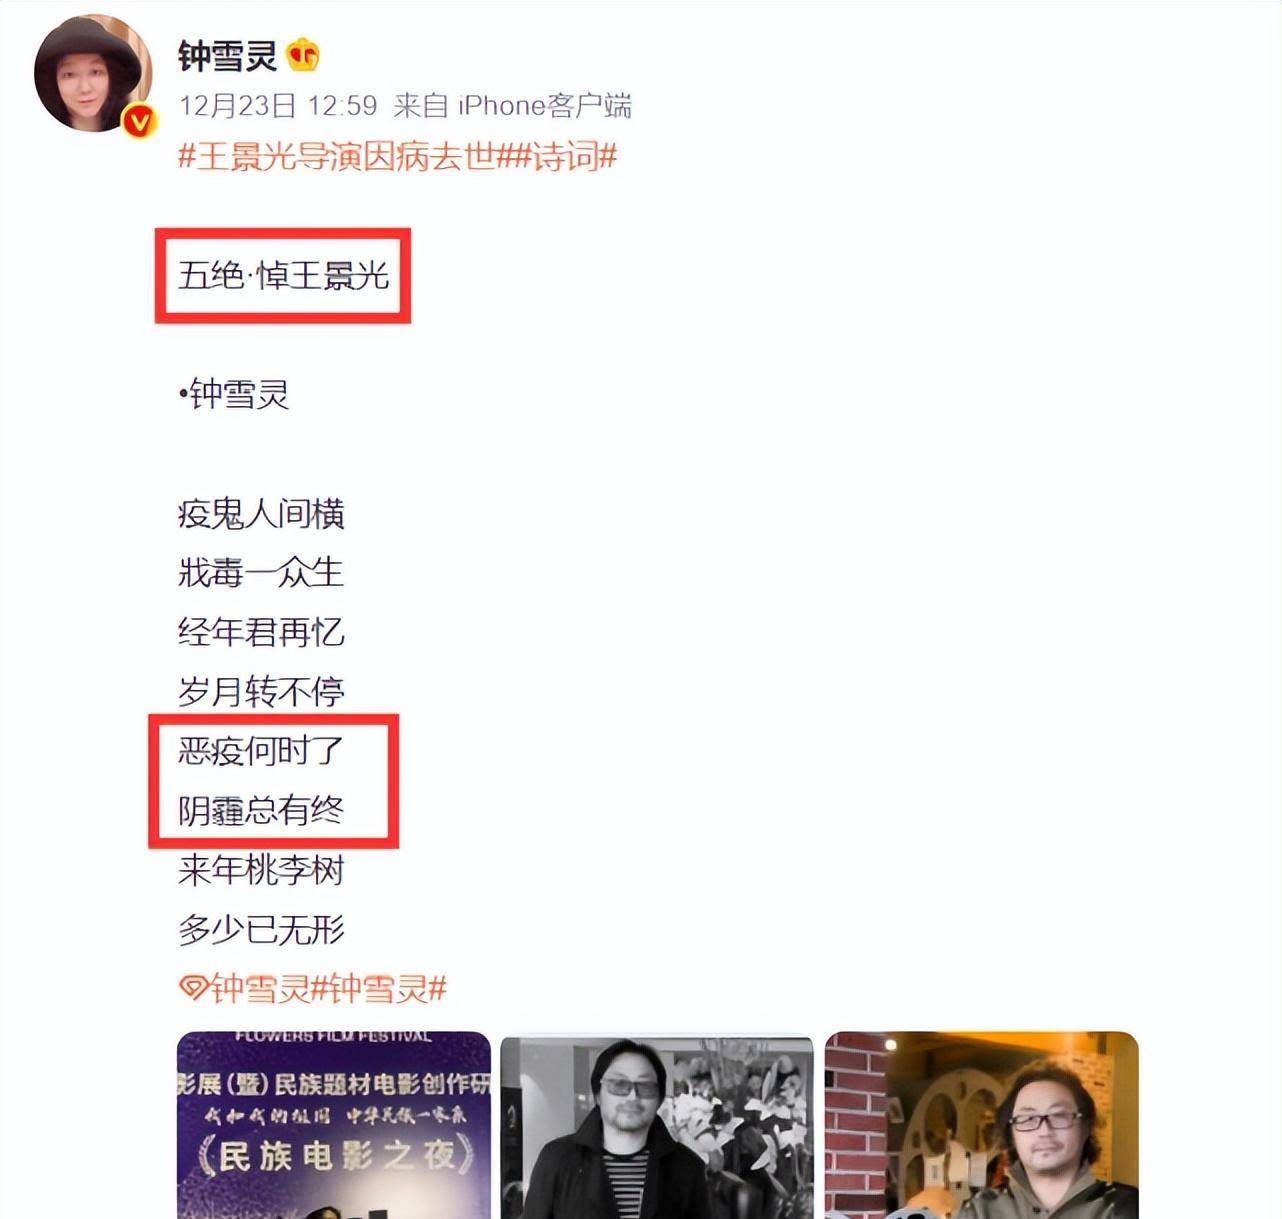Open the black-and-white portrait thumbnail
Screen dimensions: 1282x1219
657,1125
